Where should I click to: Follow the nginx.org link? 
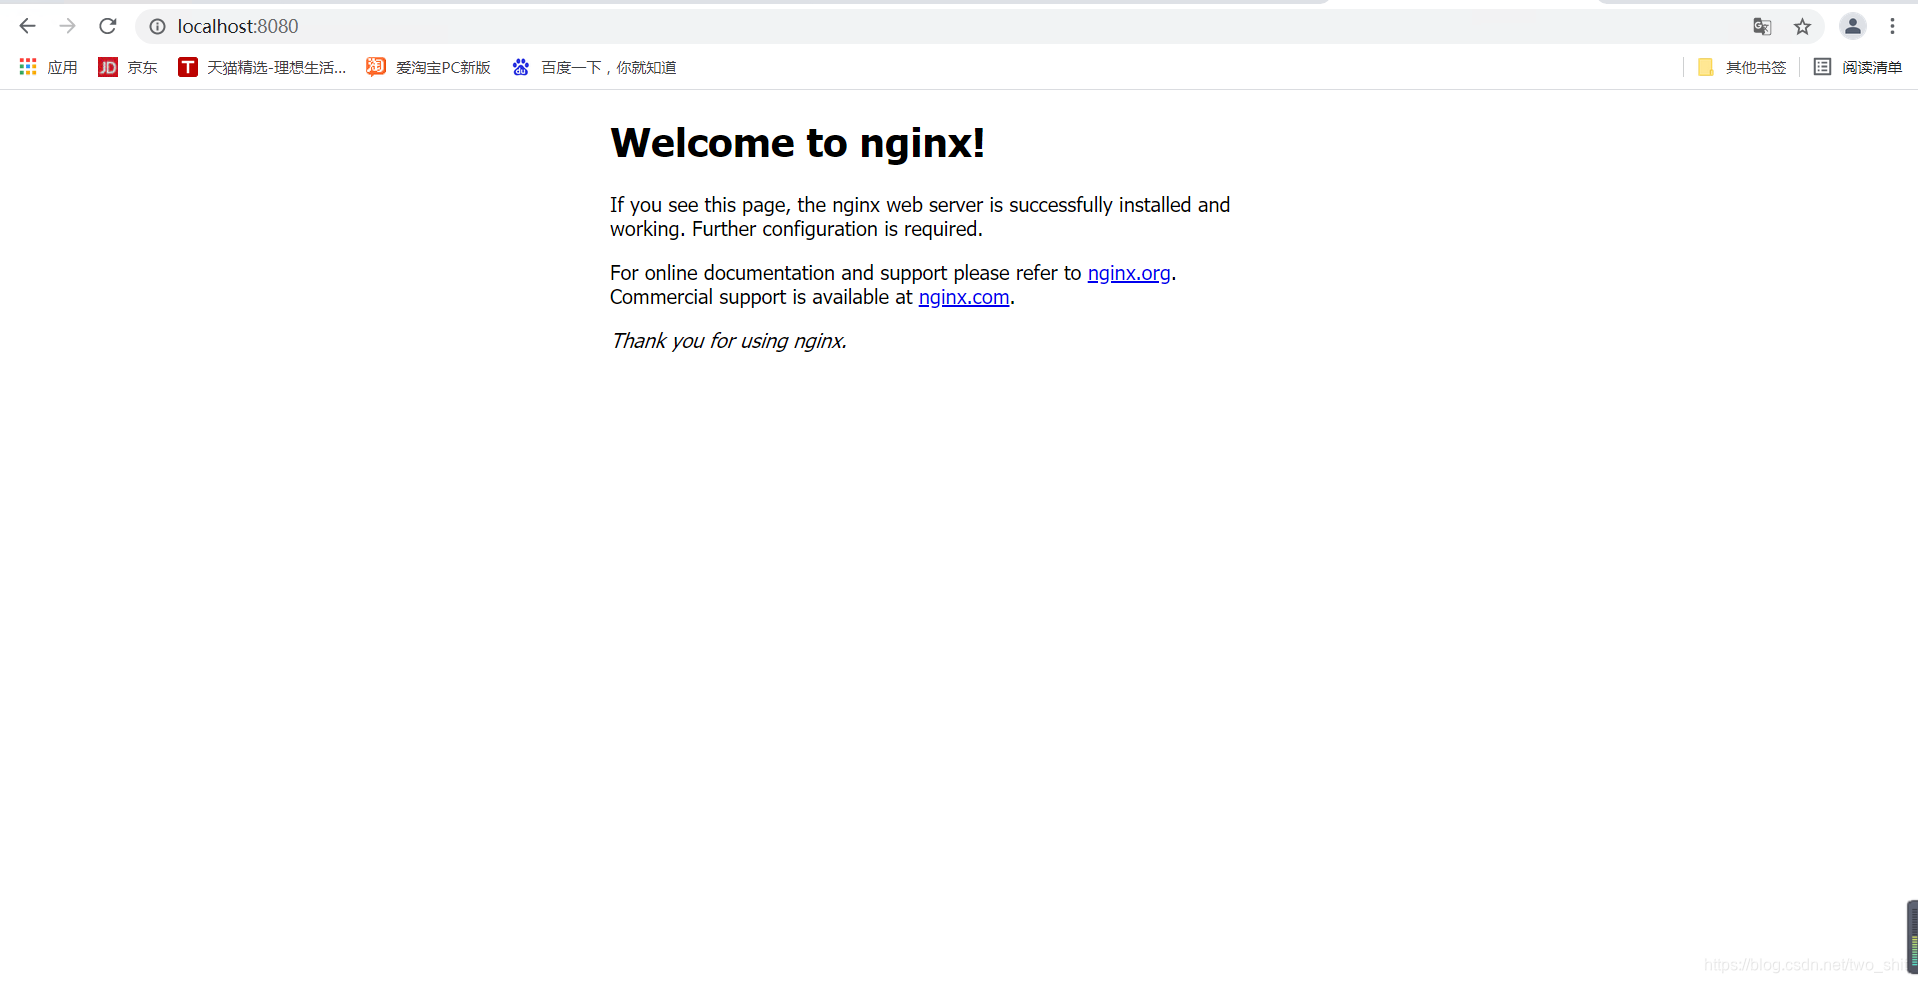pyautogui.click(x=1129, y=273)
